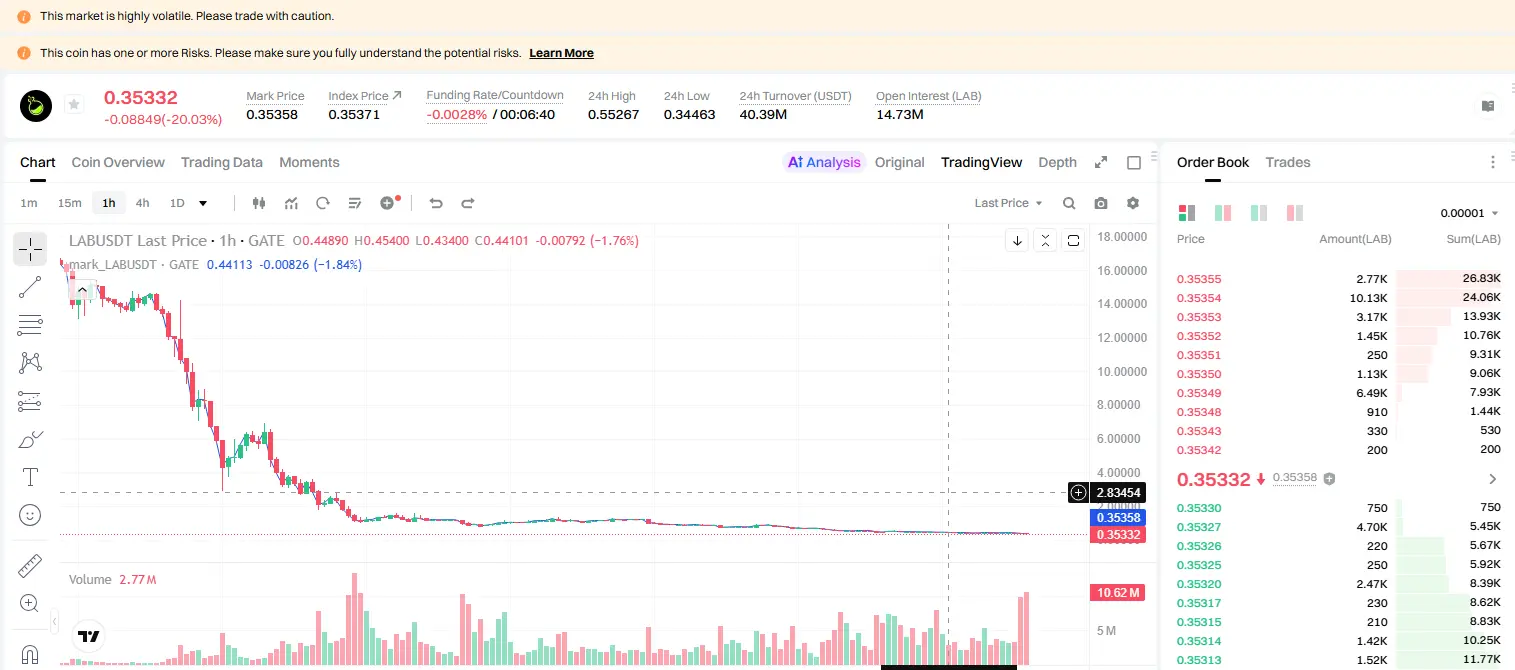This screenshot has width=1515, height=670.
Task: Open the Coin Overview tab
Action: point(118,162)
